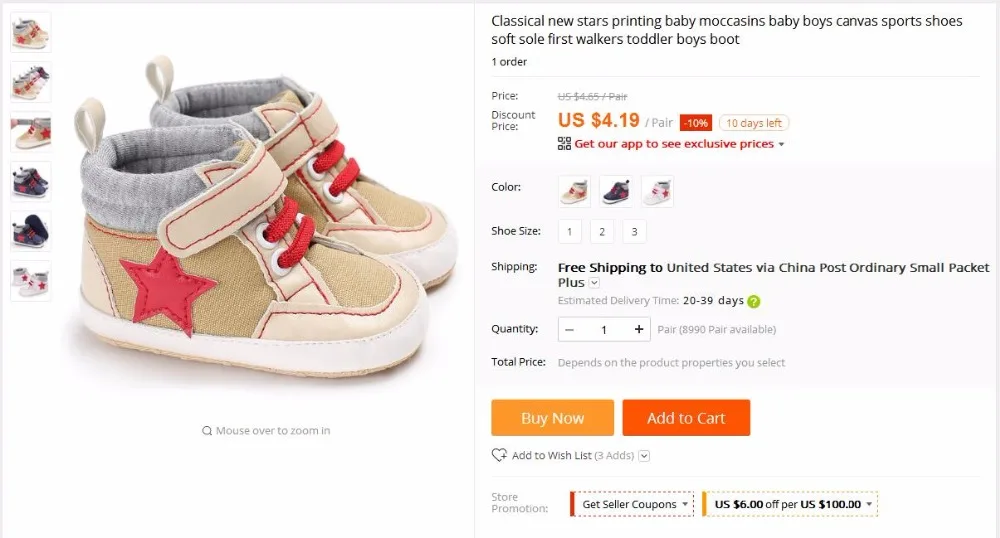1000x538 pixels.
Task: Click the heart icon for Wish List
Action: (499, 455)
